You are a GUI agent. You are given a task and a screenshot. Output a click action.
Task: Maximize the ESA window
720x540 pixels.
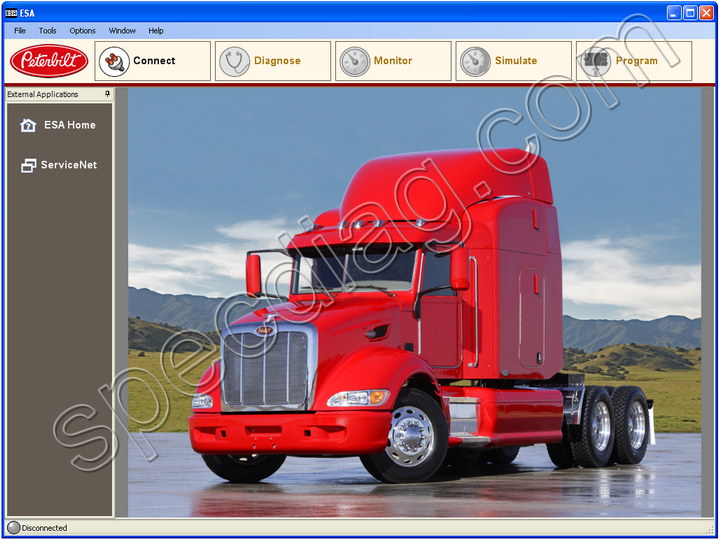pyautogui.click(x=690, y=13)
